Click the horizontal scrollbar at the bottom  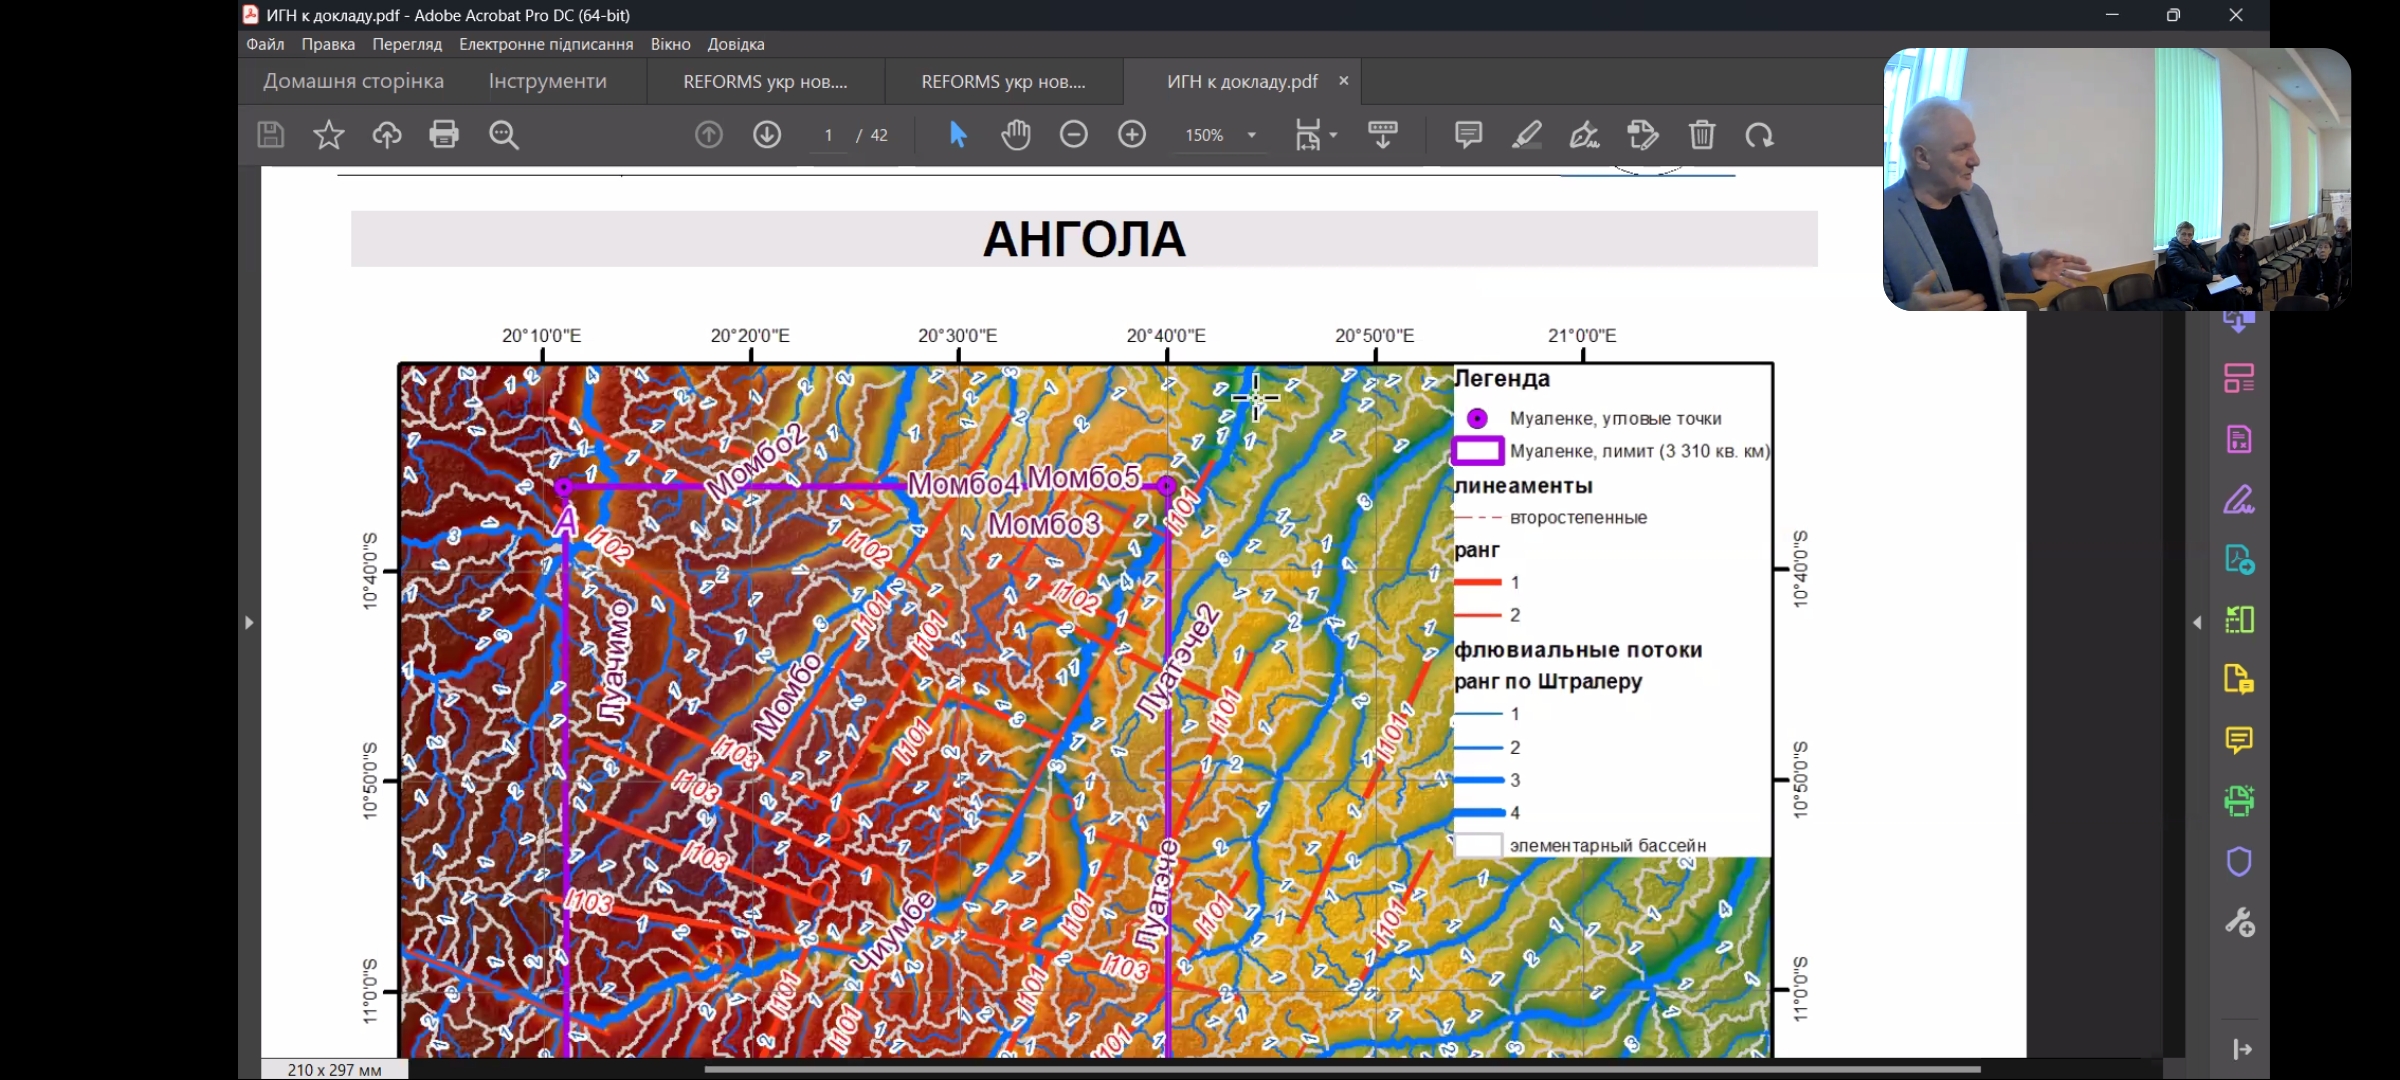1340,1069
